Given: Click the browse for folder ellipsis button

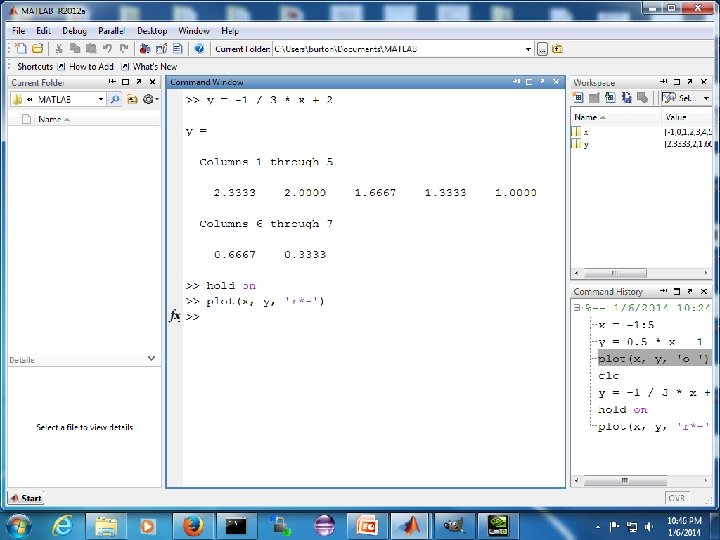Looking at the screenshot, I should pos(542,49).
